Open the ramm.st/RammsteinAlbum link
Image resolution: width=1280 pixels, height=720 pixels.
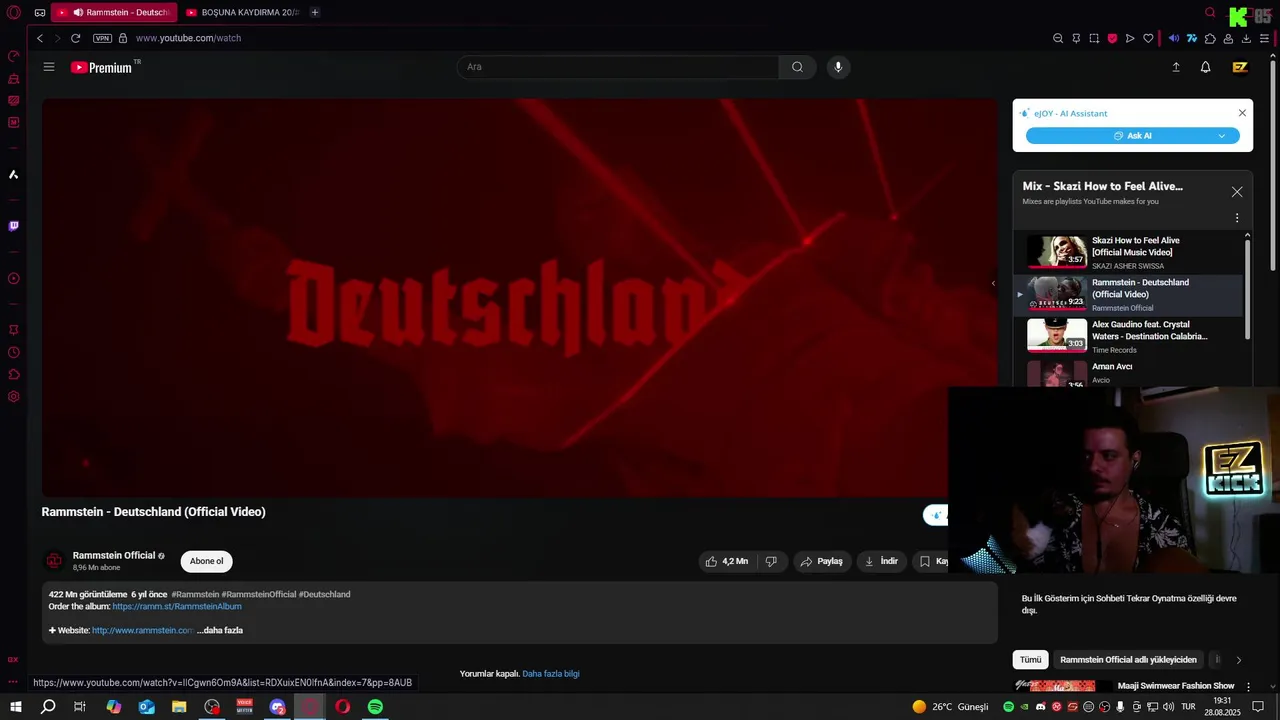(177, 606)
